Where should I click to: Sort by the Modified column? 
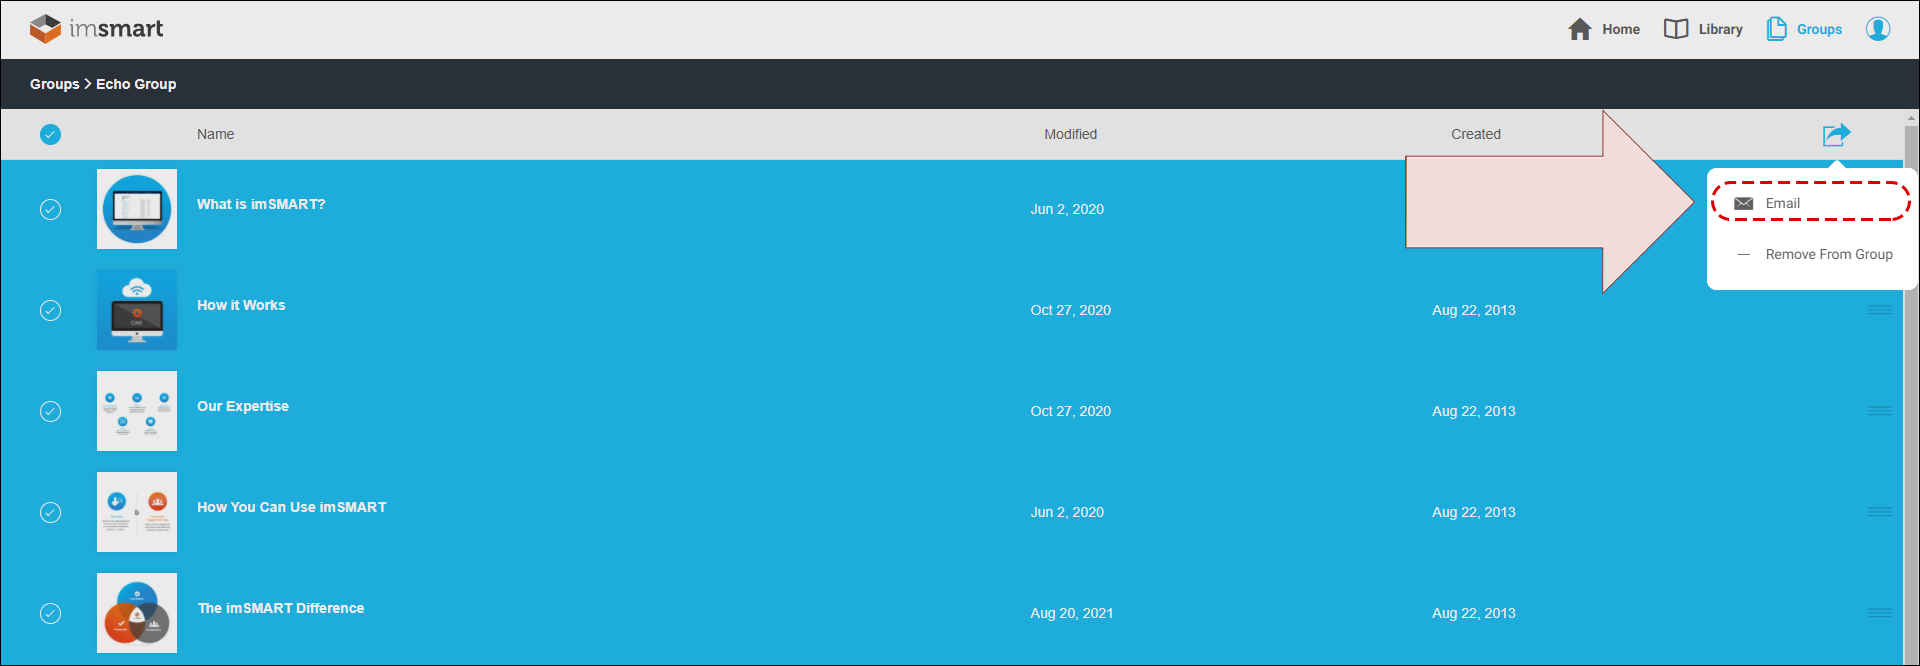1070,134
